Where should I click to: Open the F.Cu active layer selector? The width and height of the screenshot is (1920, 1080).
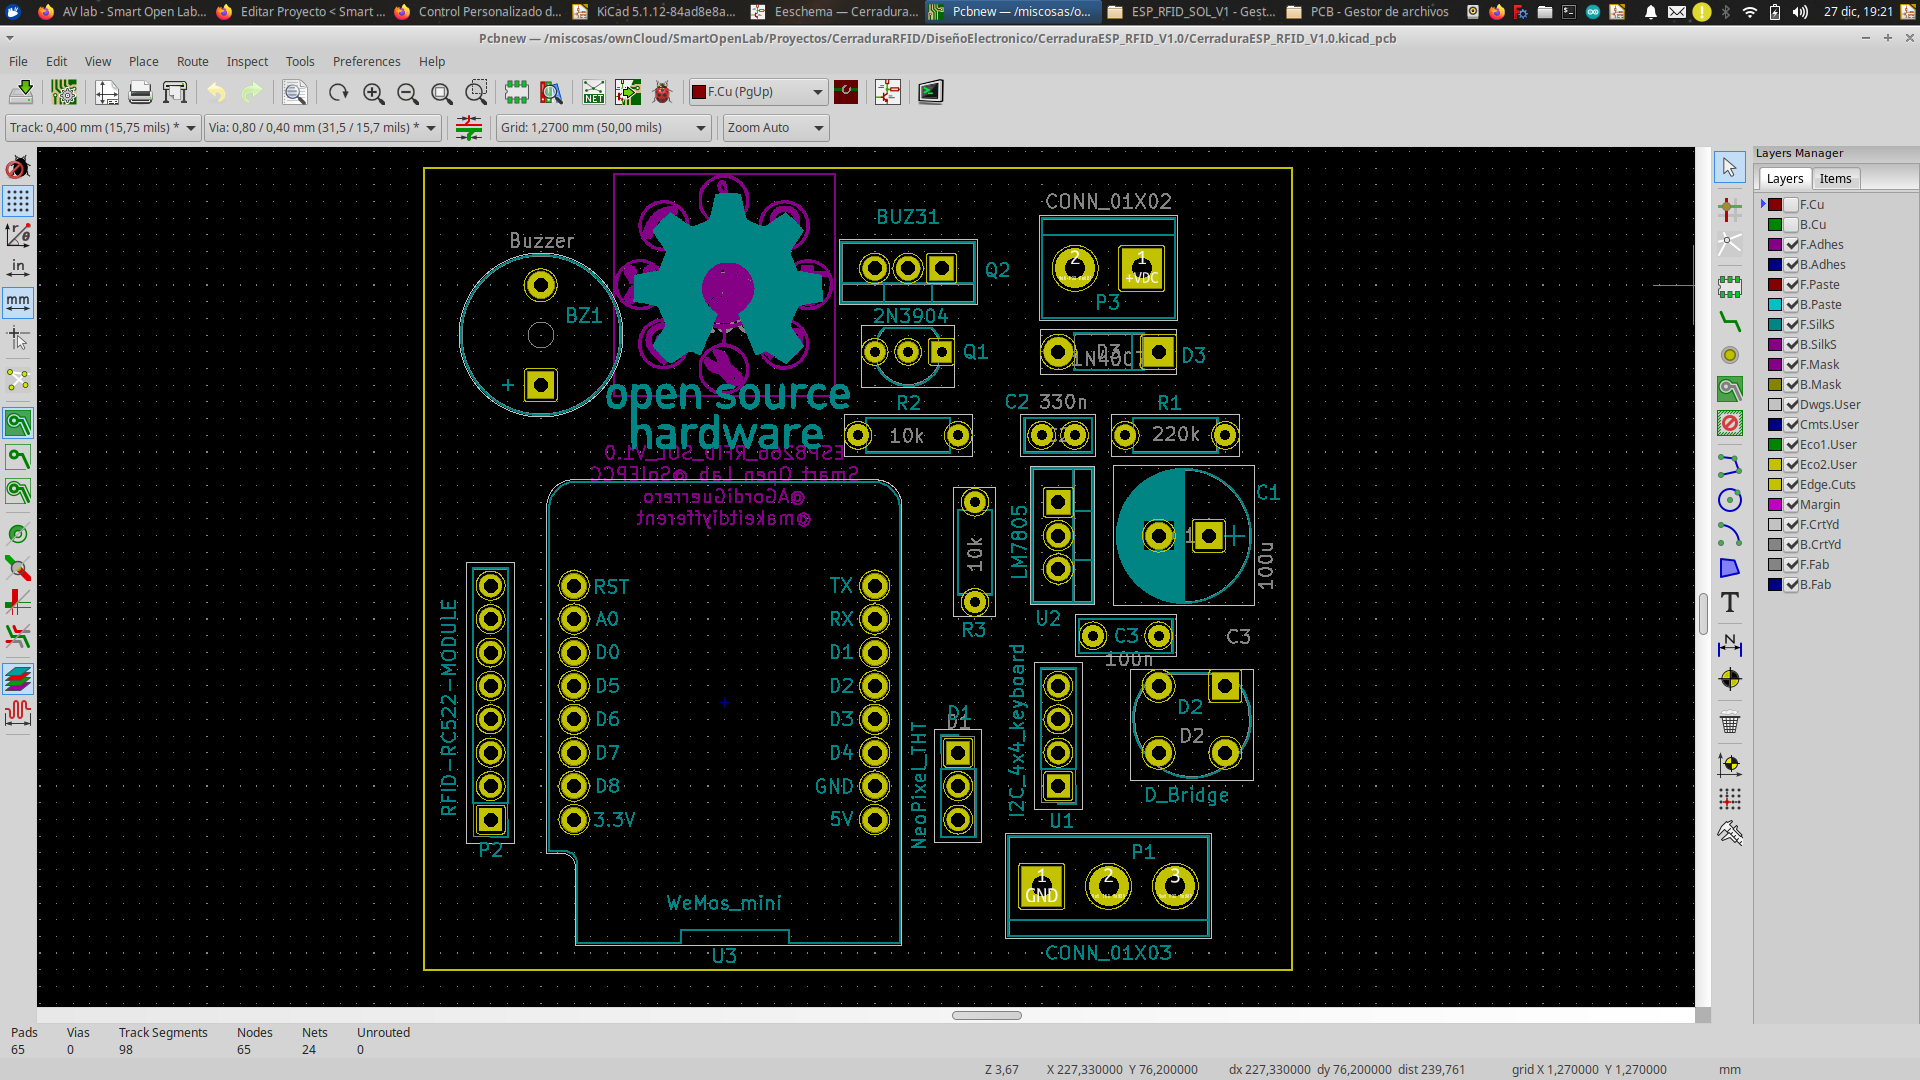coord(759,92)
